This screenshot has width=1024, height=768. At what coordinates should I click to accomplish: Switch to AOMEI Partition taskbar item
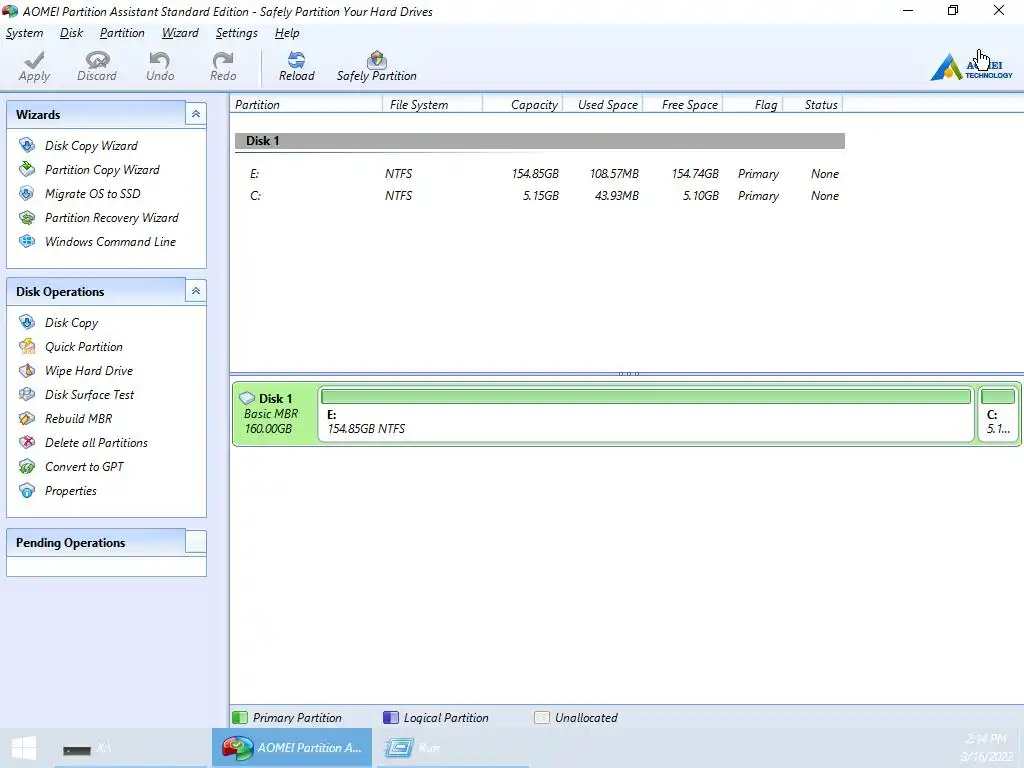point(292,748)
